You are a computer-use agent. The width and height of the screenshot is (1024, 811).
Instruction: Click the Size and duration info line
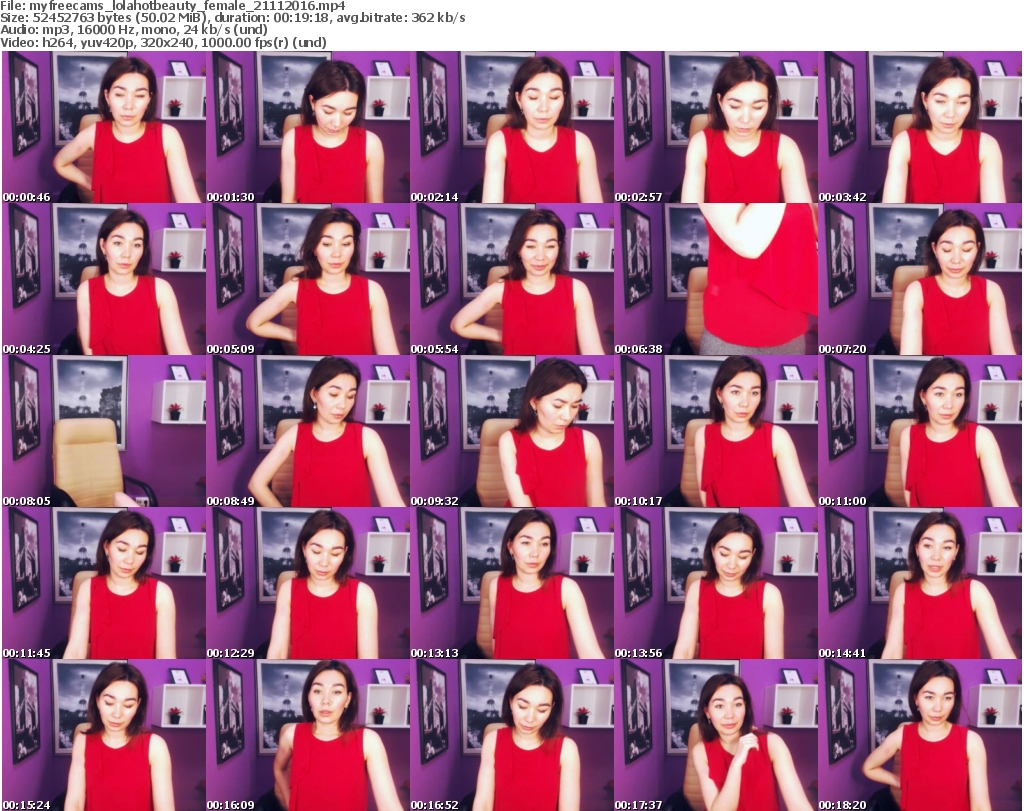pyautogui.click(x=233, y=18)
